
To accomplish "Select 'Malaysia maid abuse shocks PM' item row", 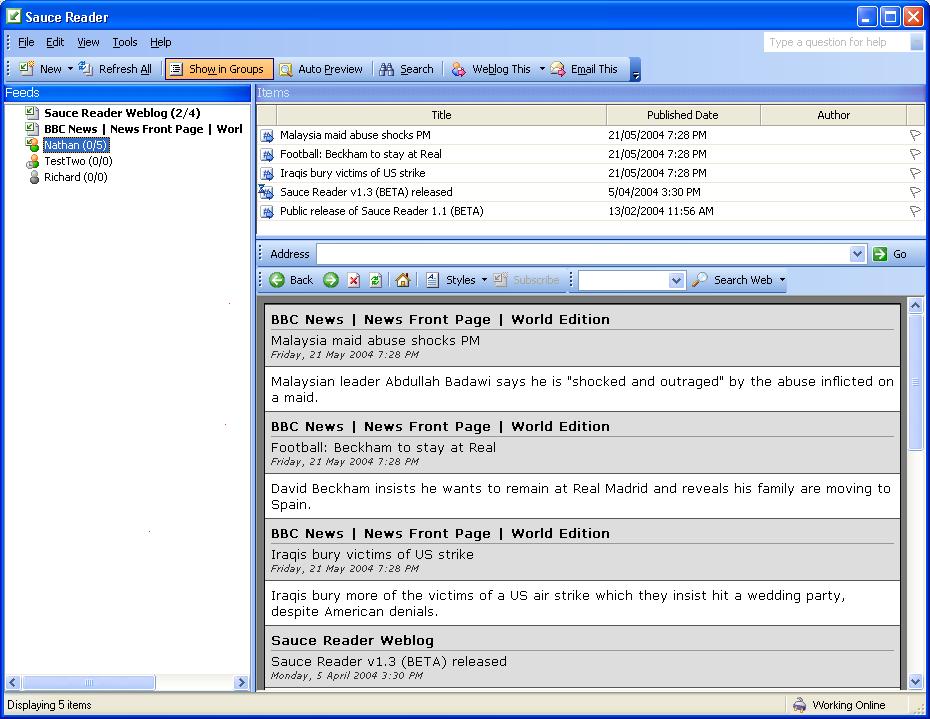I will pos(590,135).
